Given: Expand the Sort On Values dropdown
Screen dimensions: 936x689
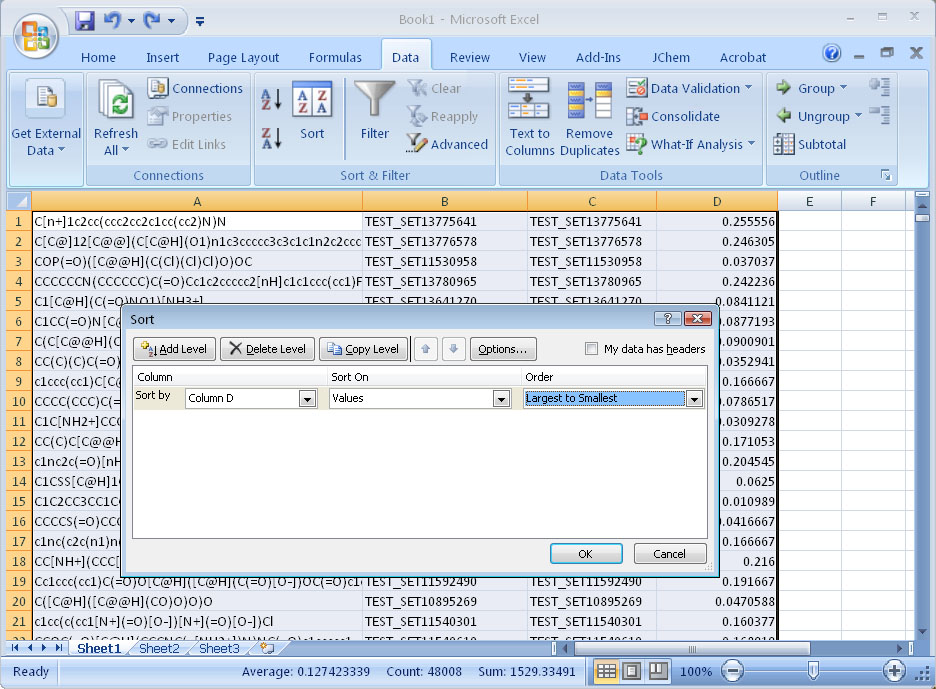Looking at the screenshot, I should (x=501, y=398).
